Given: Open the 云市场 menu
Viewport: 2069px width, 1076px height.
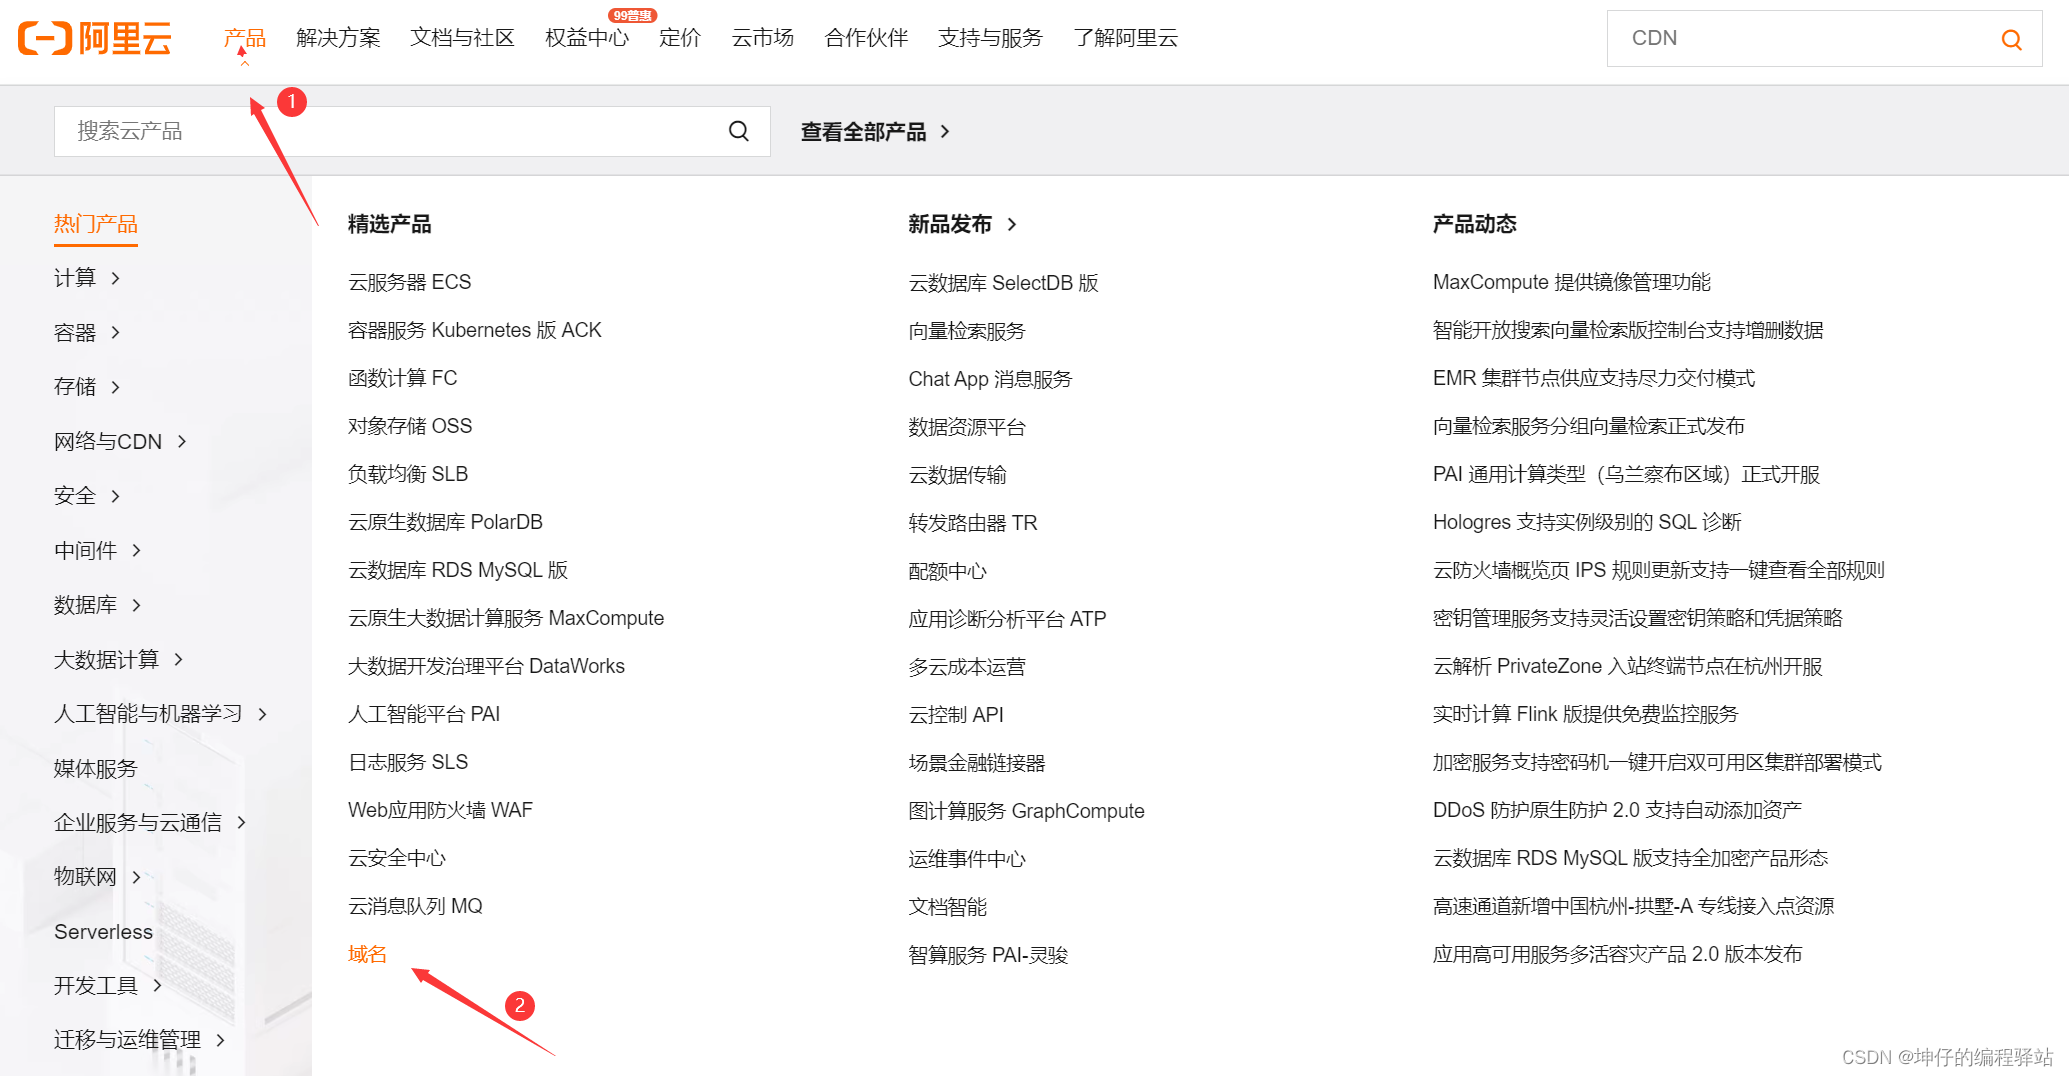Looking at the screenshot, I should pos(762,38).
